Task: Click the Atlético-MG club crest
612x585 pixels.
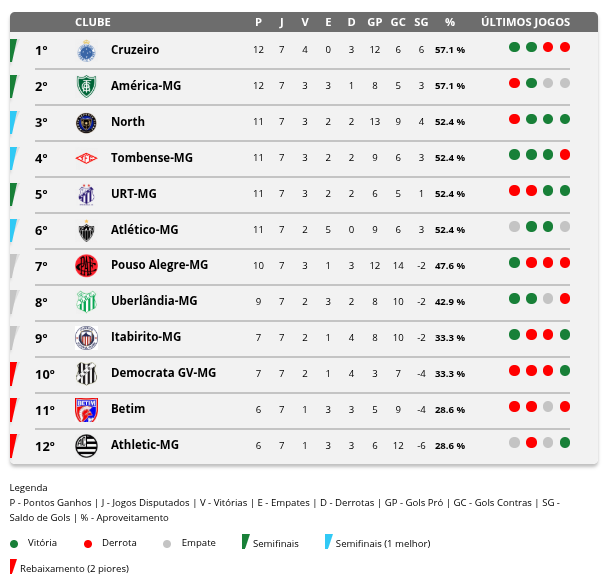Action: coord(86,230)
